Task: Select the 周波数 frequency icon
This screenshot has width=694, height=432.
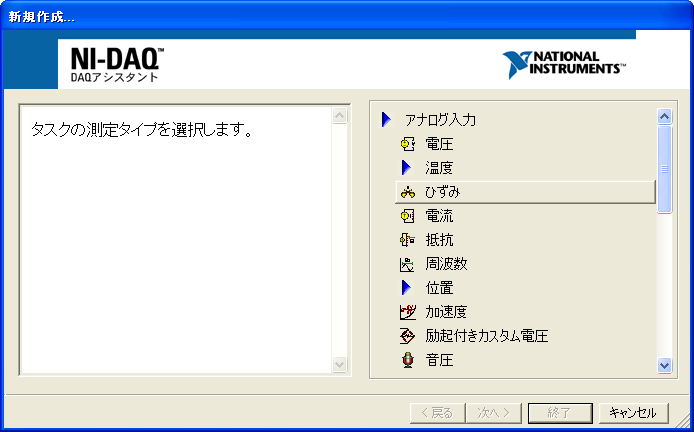Action: (x=407, y=265)
